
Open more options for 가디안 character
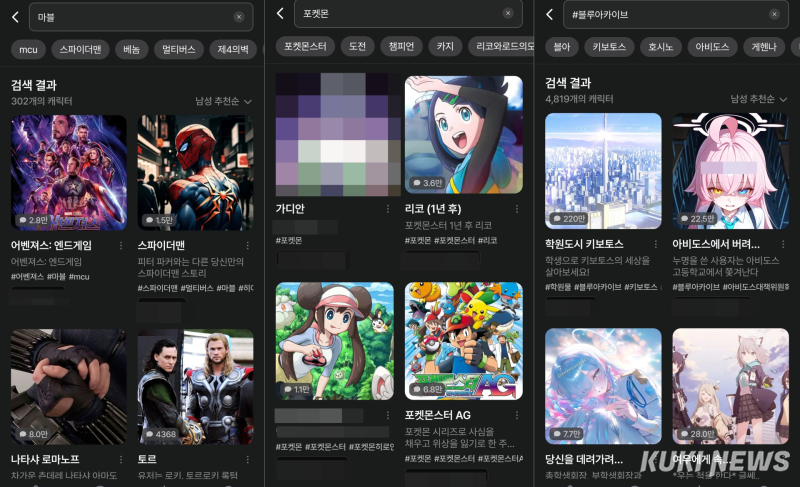pos(388,209)
